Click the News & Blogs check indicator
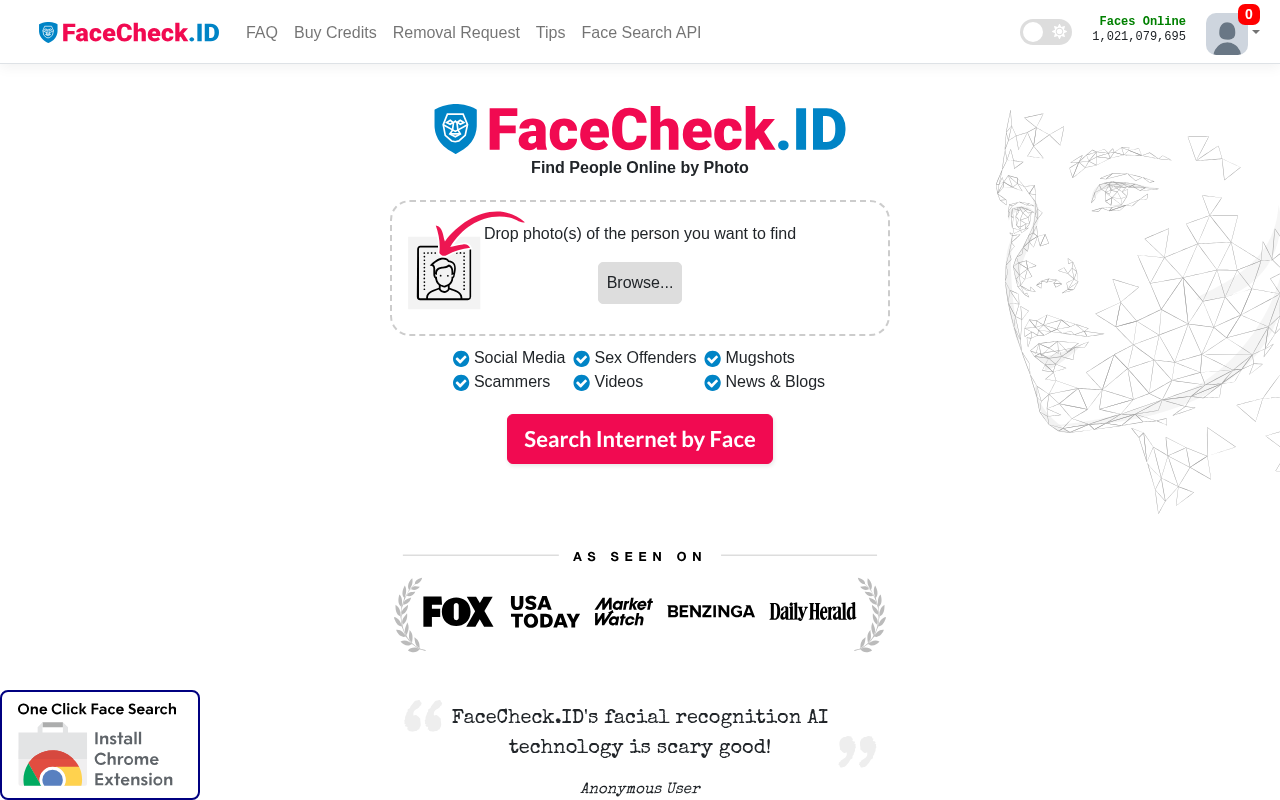The height and width of the screenshot is (800, 1280). [x=711, y=382]
